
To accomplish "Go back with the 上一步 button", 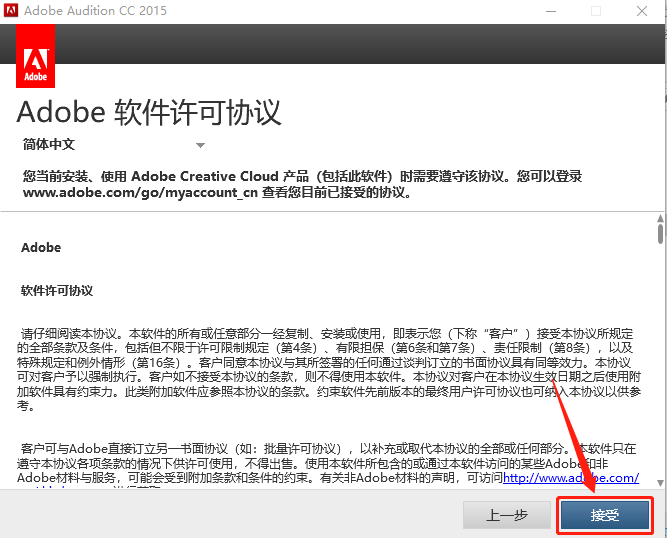I will point(507,515).
